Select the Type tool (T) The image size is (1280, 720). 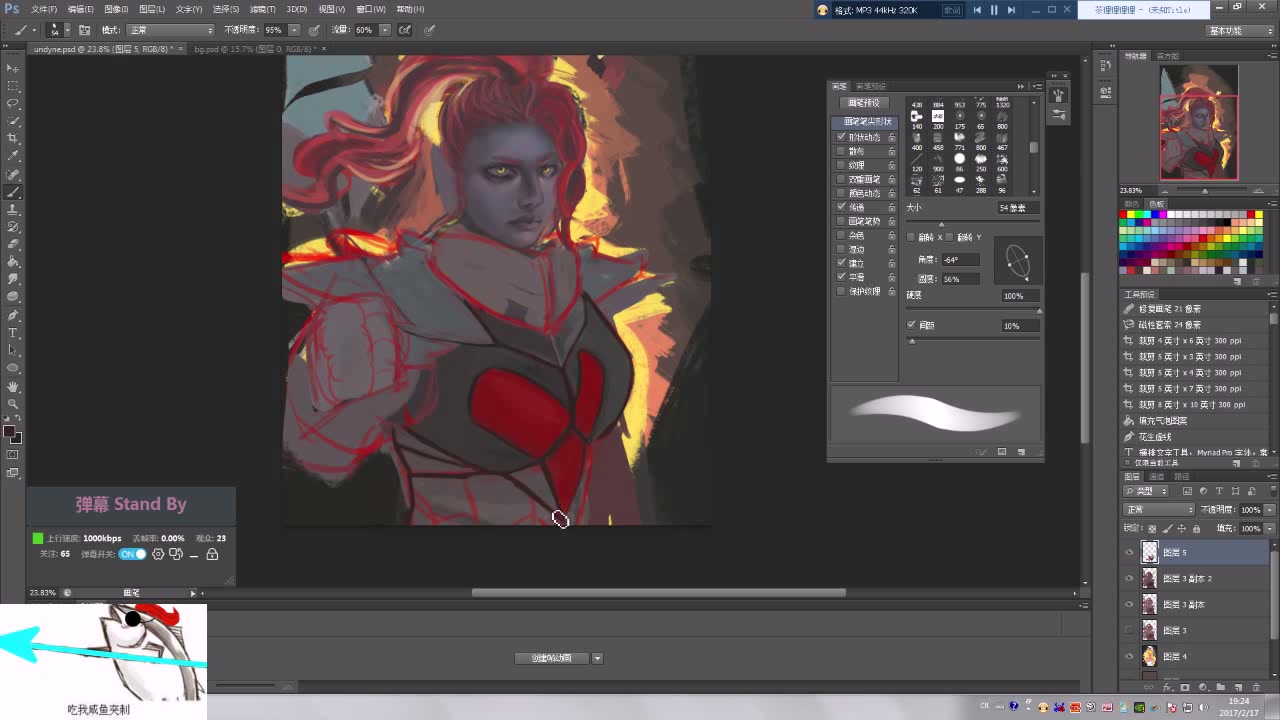click(x=13, y=332)
